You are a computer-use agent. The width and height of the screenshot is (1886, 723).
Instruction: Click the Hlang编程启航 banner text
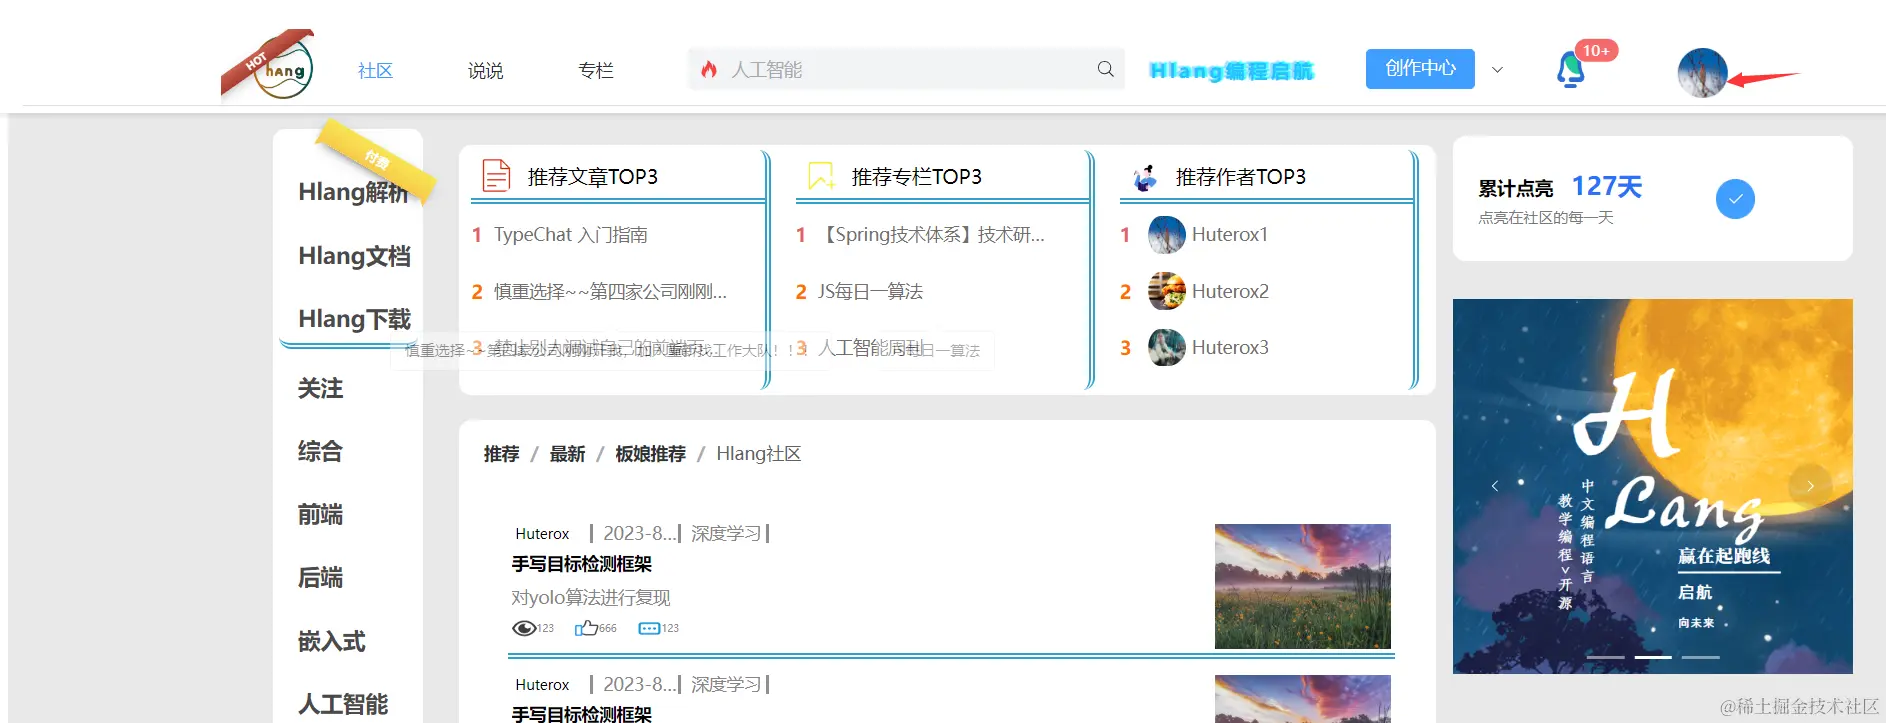tap(1231, 71)
